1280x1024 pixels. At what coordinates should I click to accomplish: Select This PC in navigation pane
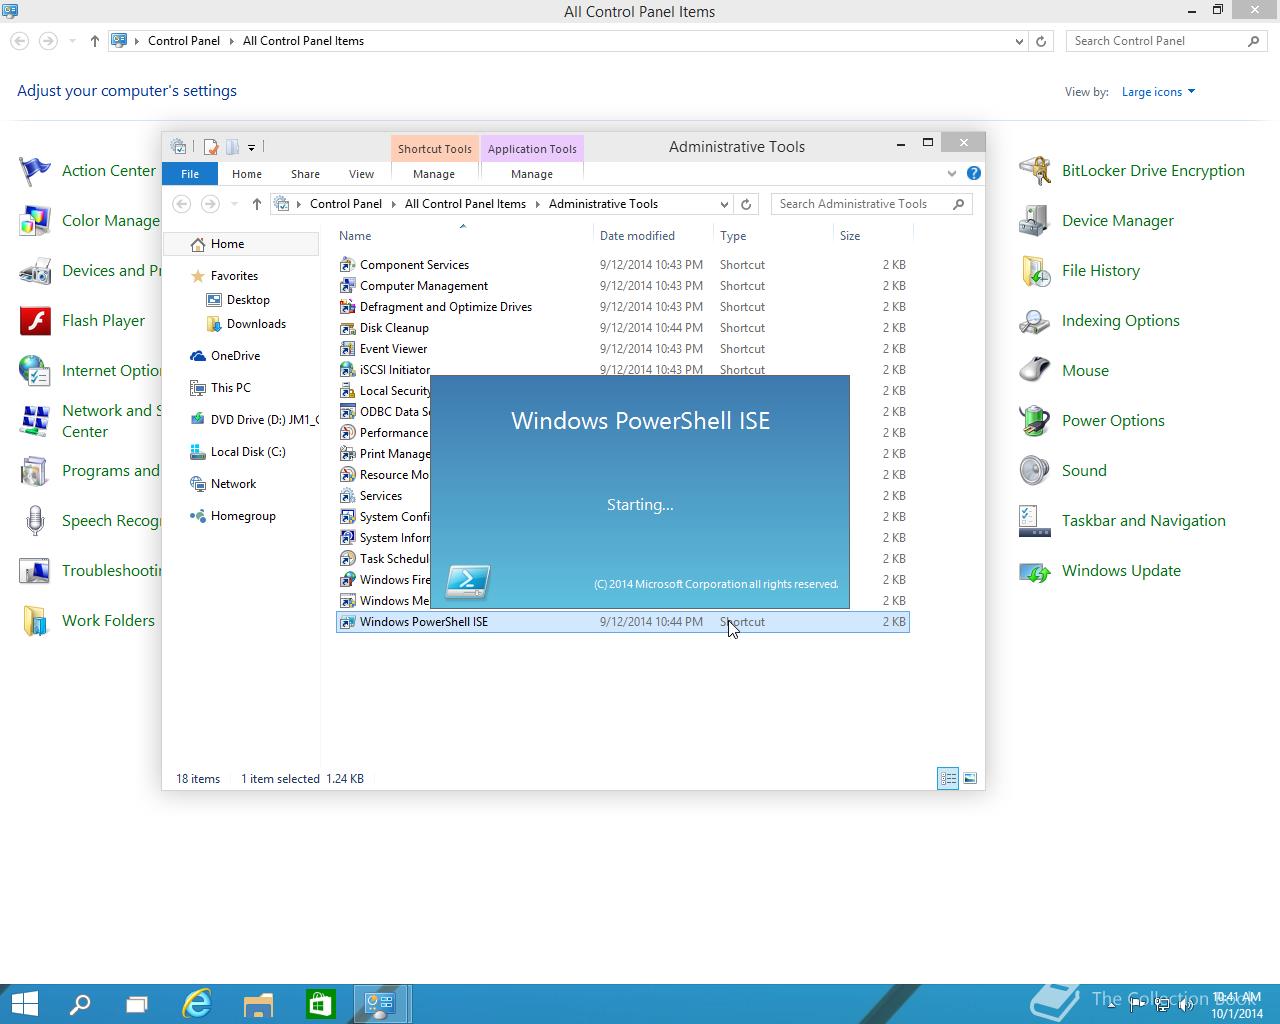point(230,388)
